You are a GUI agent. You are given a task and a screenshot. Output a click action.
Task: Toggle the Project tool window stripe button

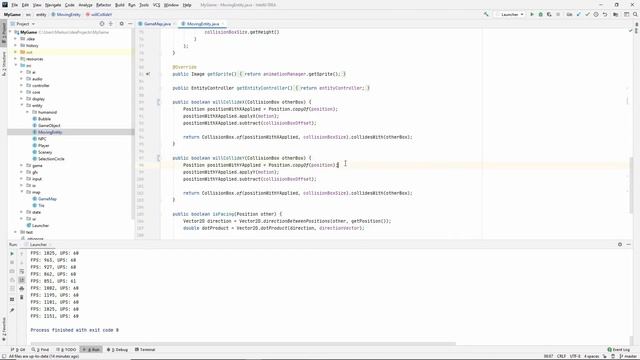4,33
